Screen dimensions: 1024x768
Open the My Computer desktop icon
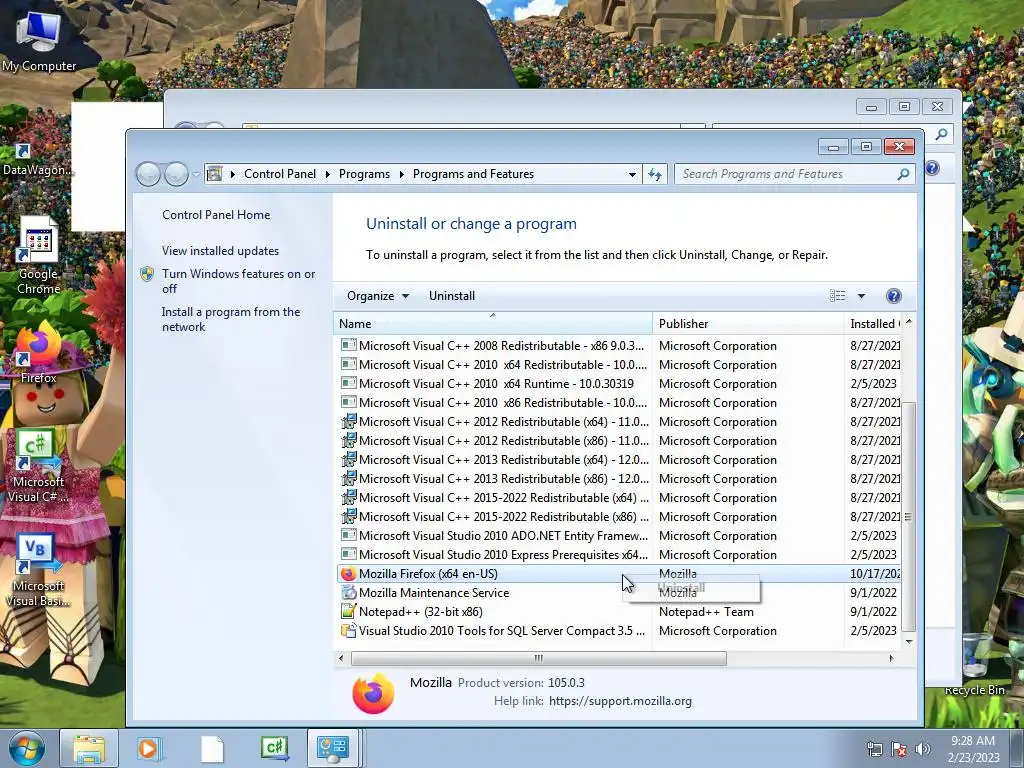click(x=39, y=41)
